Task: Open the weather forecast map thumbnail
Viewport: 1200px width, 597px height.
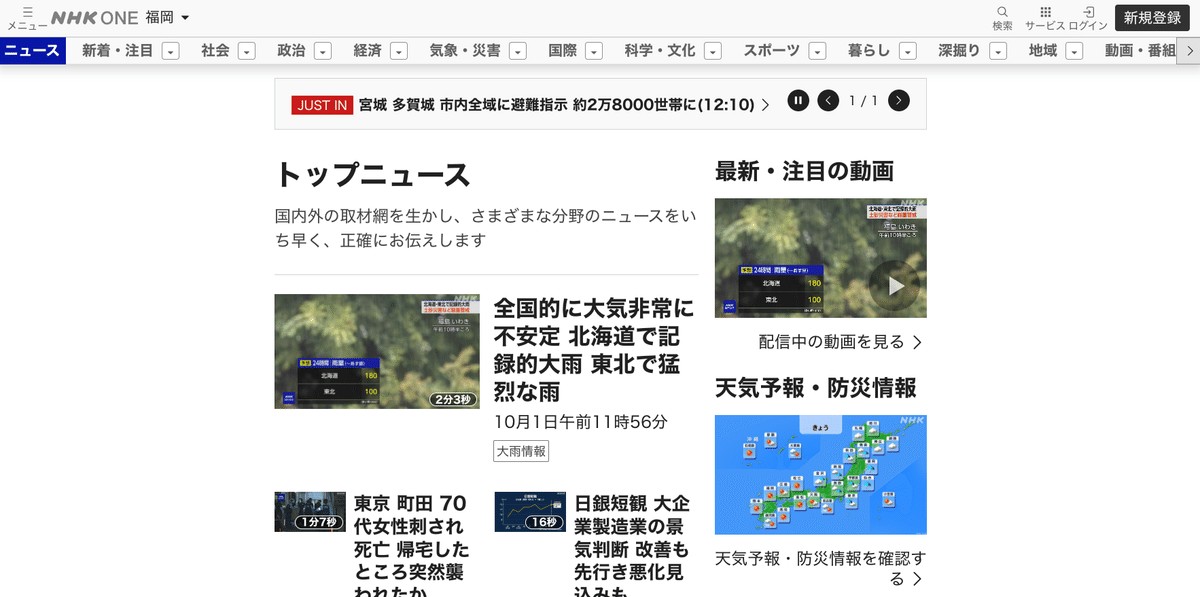Action: click(820, 475)
